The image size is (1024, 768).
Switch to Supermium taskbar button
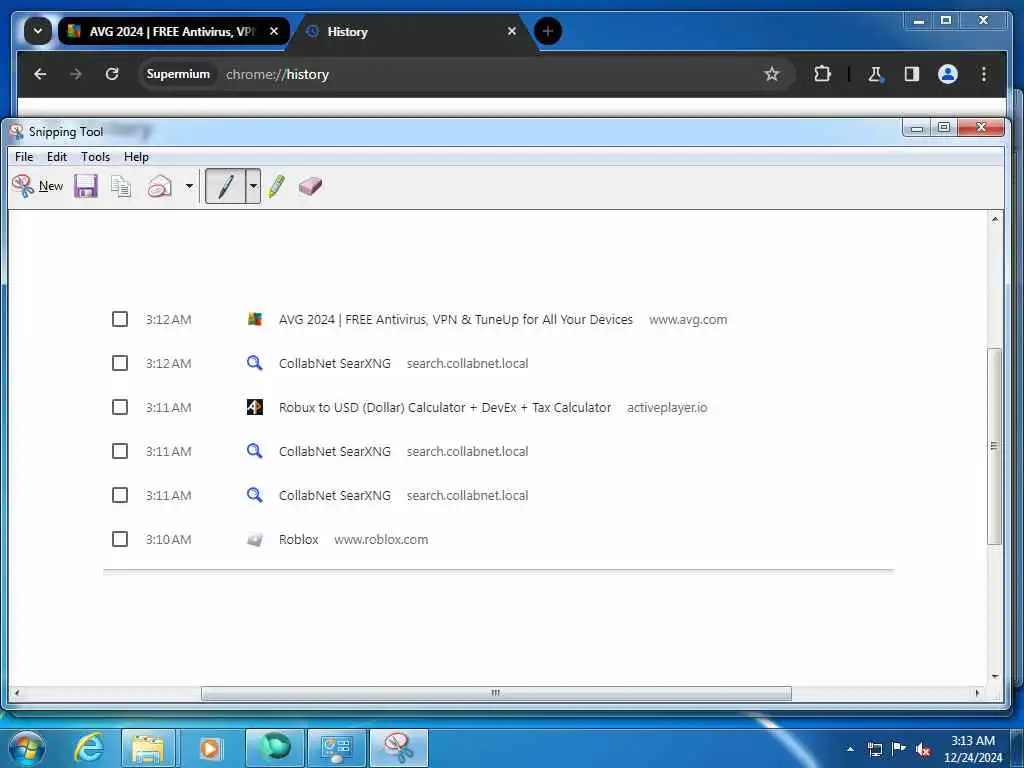(x=275, y=748)
